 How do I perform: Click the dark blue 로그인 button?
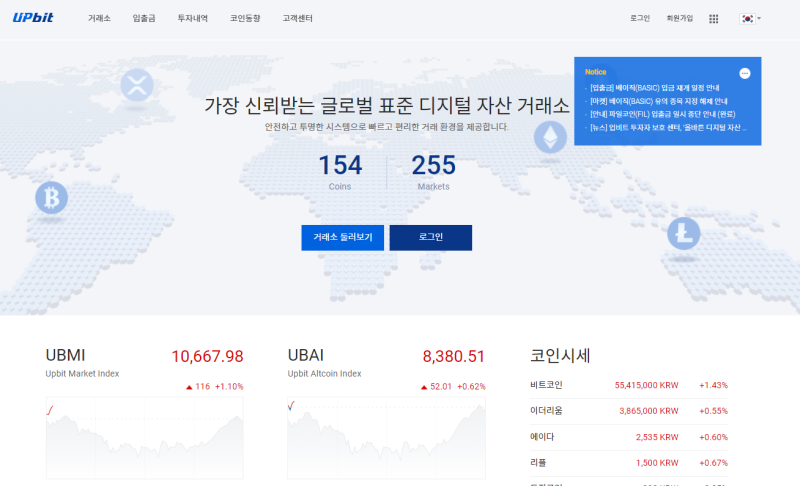pos(431,238)
